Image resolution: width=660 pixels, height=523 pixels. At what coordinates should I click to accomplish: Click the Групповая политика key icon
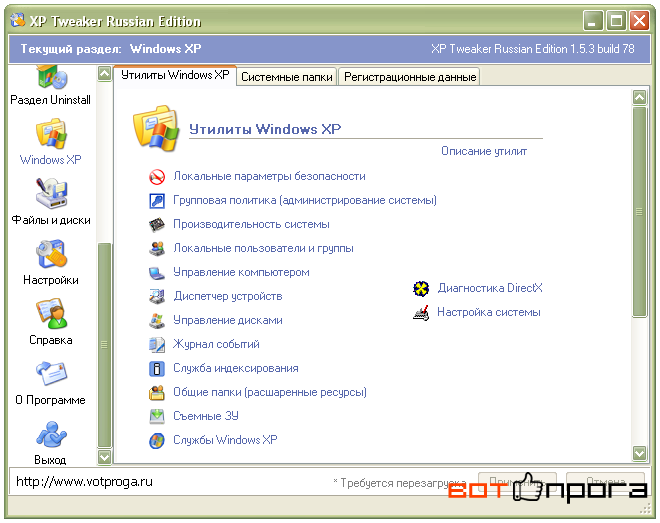pyautogui.click(x=157, y=201)
